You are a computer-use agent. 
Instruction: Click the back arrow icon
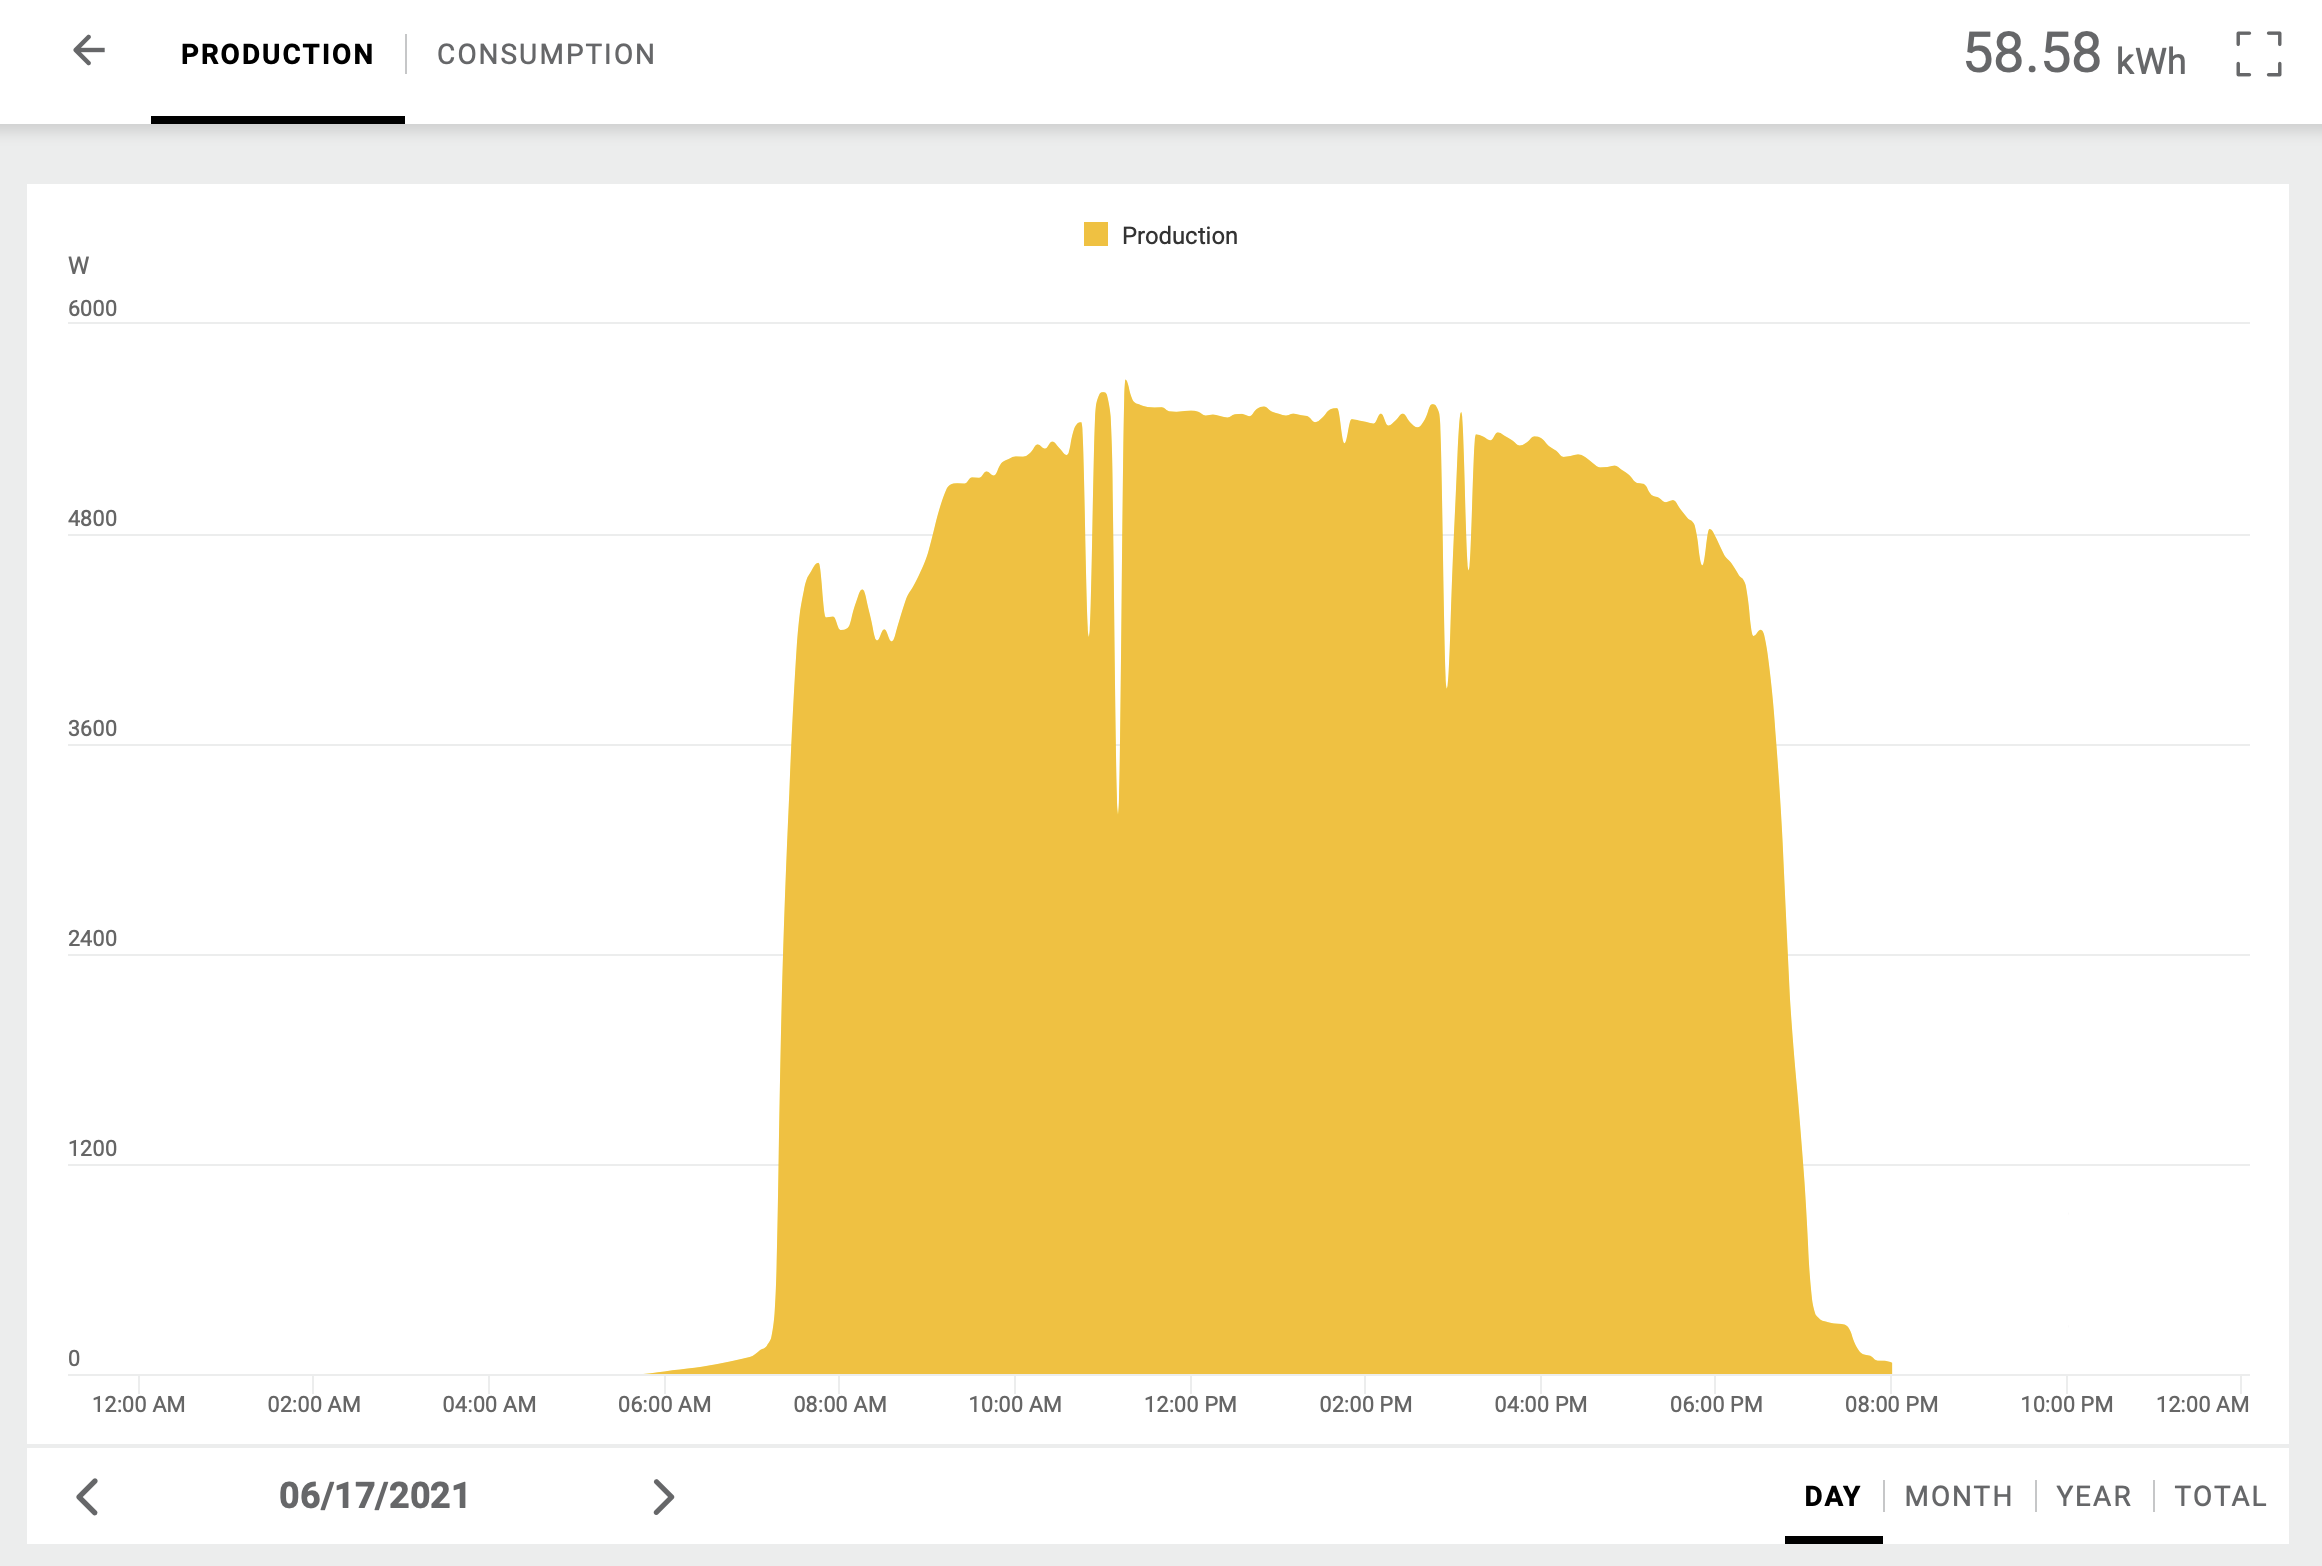(x=89, y=51)
